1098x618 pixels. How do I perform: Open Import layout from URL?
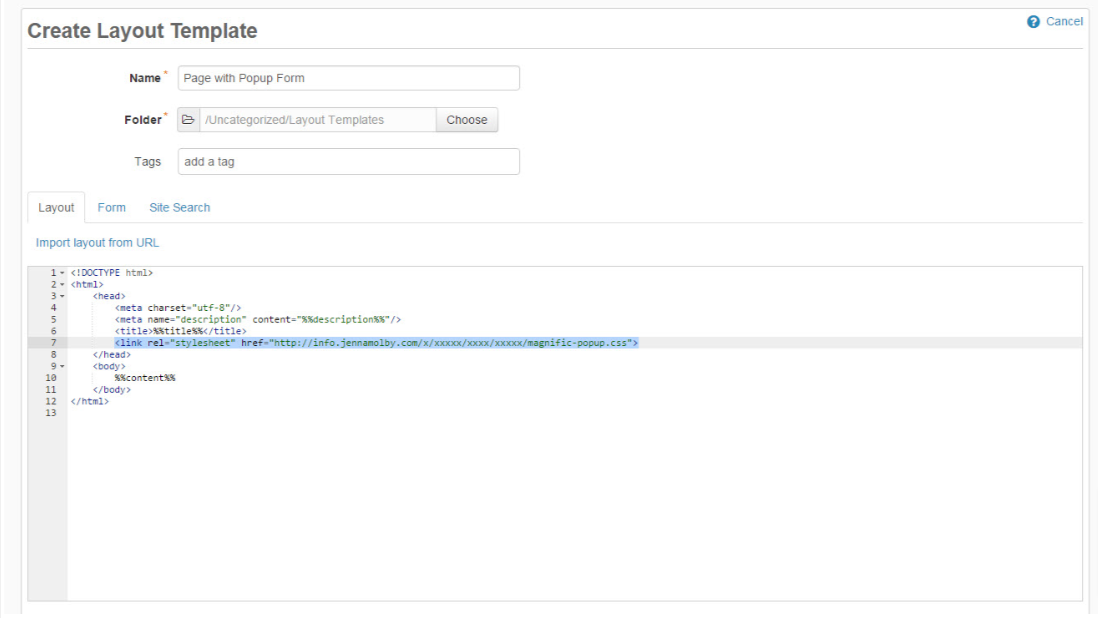pyautogui.click(x=97, y=243)
